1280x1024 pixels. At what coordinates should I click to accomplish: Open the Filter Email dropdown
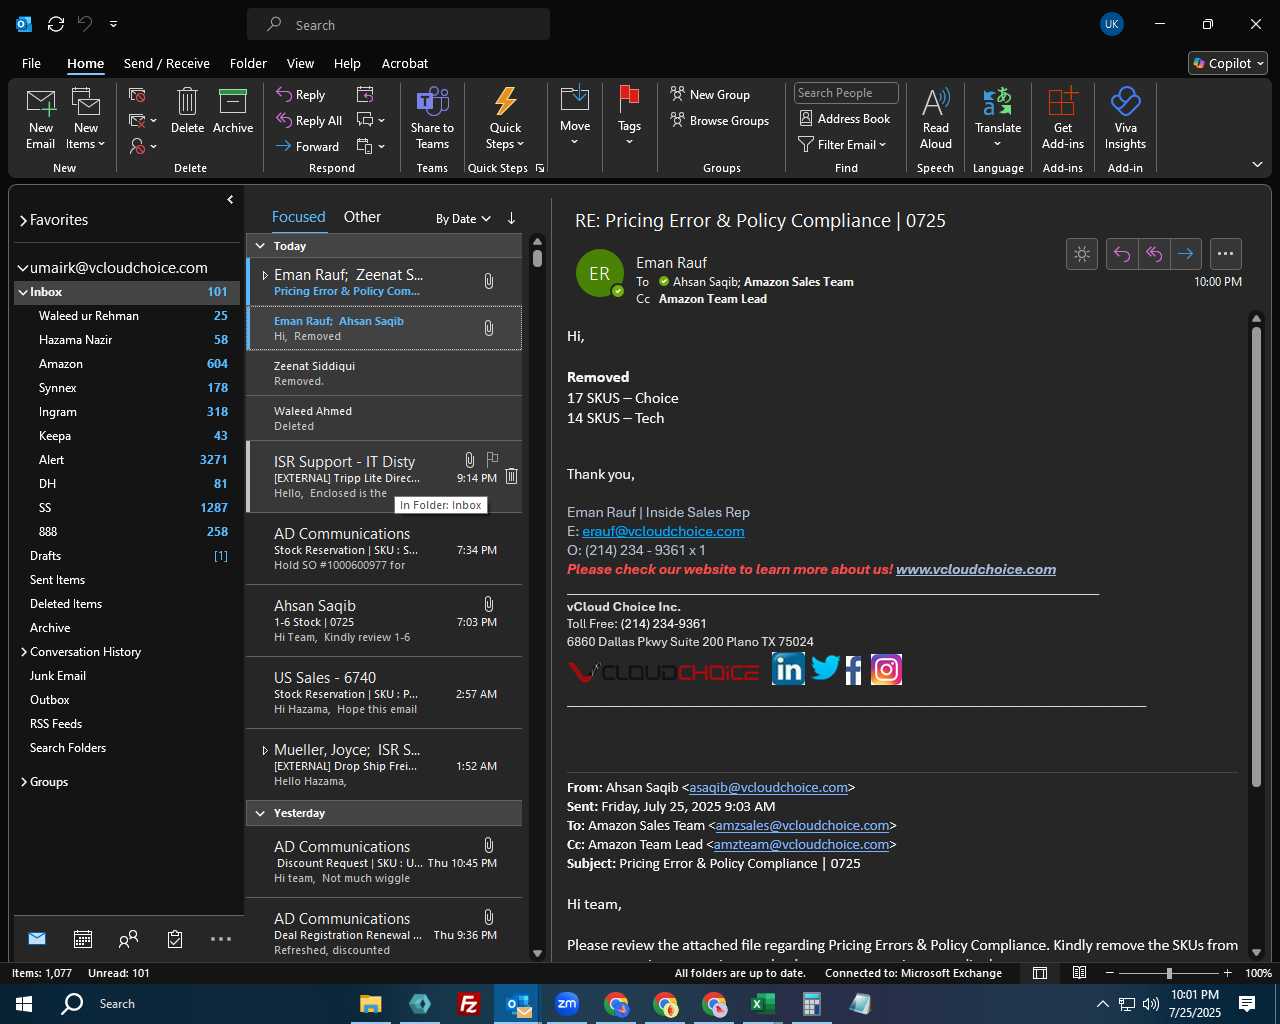click(842, 144)
